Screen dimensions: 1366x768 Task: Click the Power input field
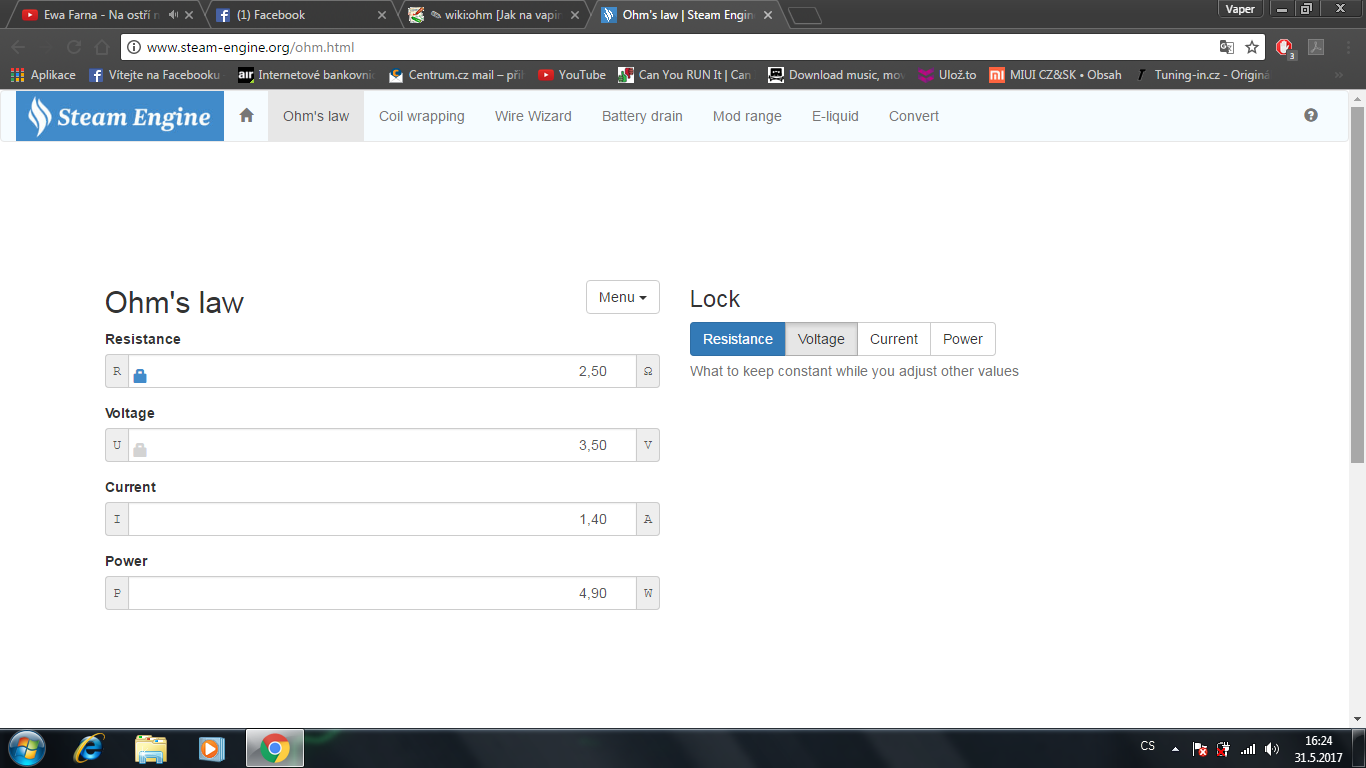tap(382, 593)
